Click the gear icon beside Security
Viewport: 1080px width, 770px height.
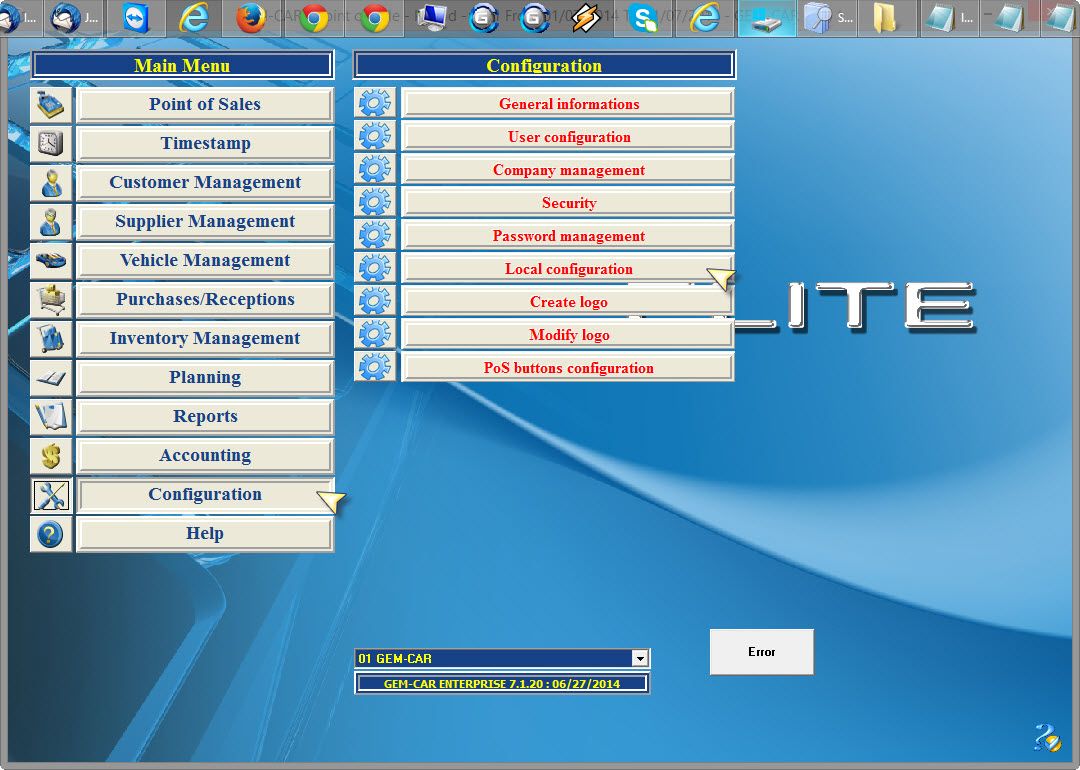pyautogui.click(x=375, y=202)
